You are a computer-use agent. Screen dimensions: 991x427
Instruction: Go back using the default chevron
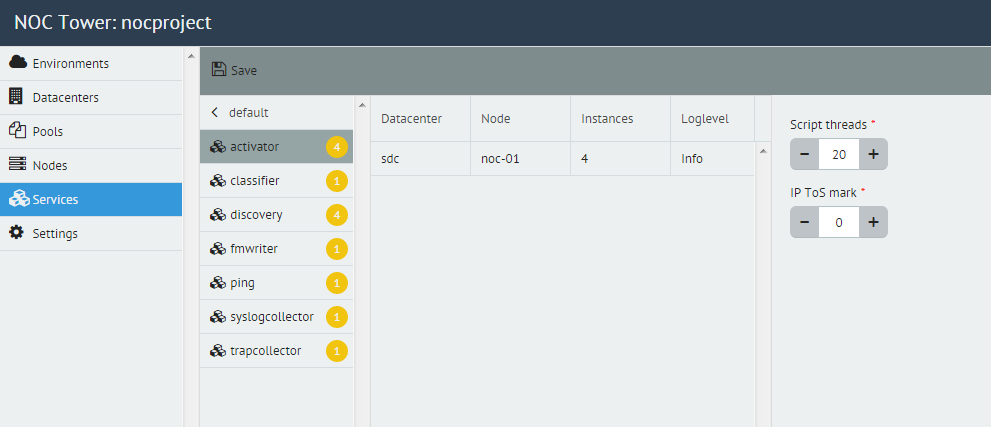point(215,113)
